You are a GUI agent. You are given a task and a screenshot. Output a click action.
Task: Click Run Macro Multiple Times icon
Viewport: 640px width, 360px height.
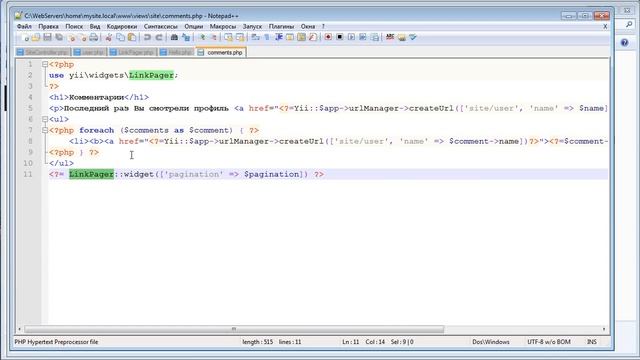pyautogui.click(x=362, y=38)
